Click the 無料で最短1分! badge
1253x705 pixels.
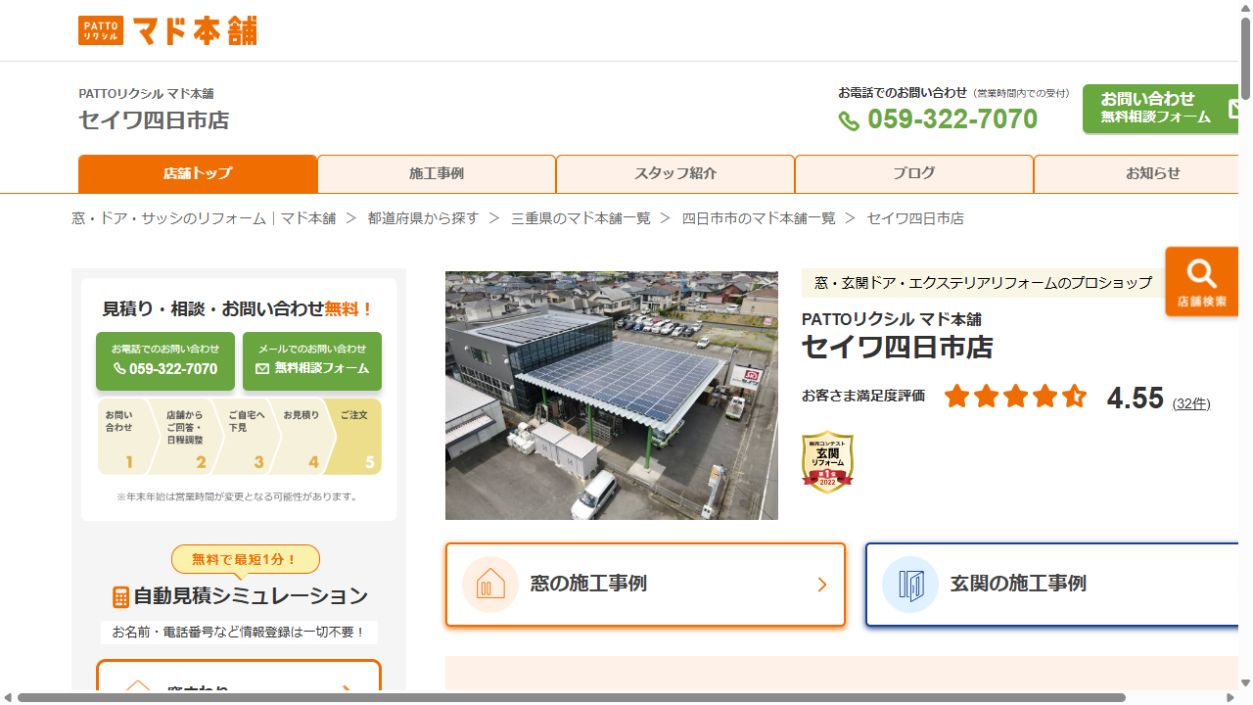(x=246, y=559)
